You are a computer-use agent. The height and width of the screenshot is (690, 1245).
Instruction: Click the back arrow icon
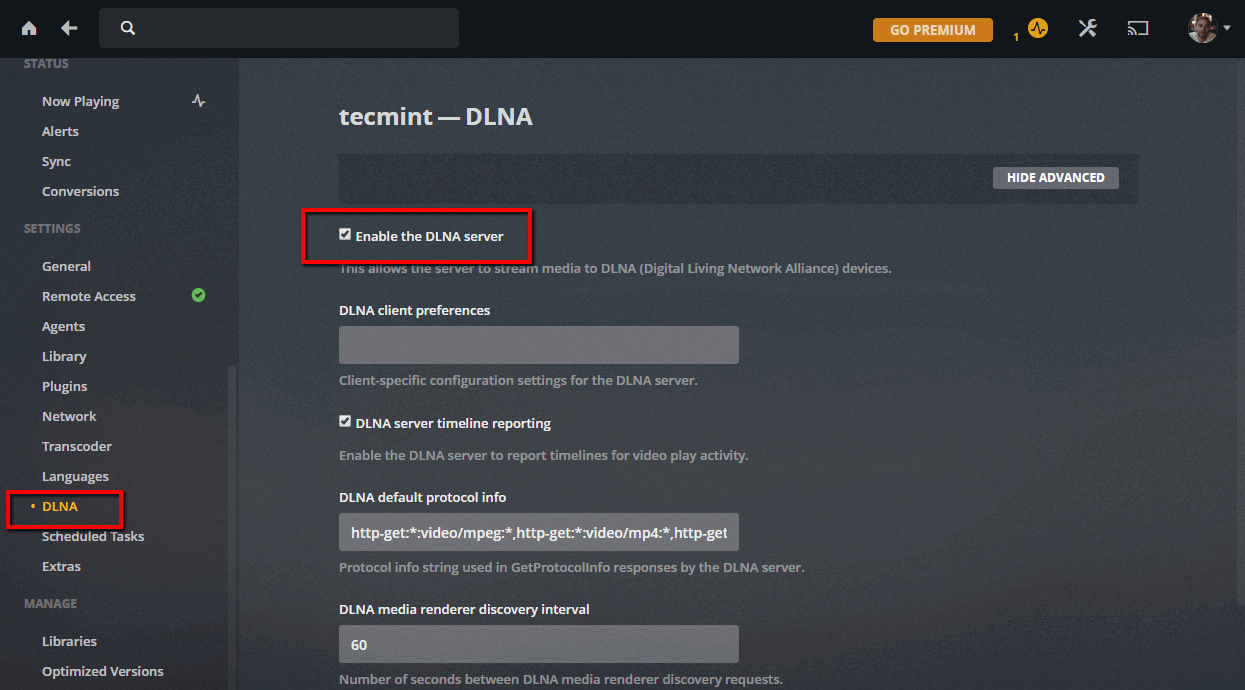click(x=69, y=29)
